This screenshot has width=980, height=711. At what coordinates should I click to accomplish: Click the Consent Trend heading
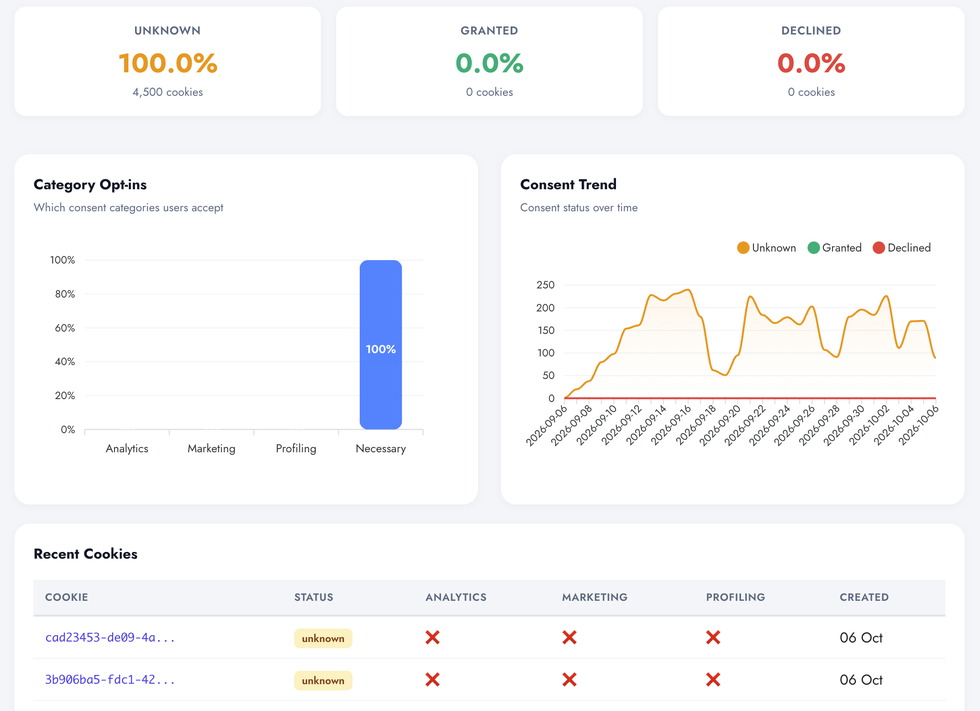568,184
